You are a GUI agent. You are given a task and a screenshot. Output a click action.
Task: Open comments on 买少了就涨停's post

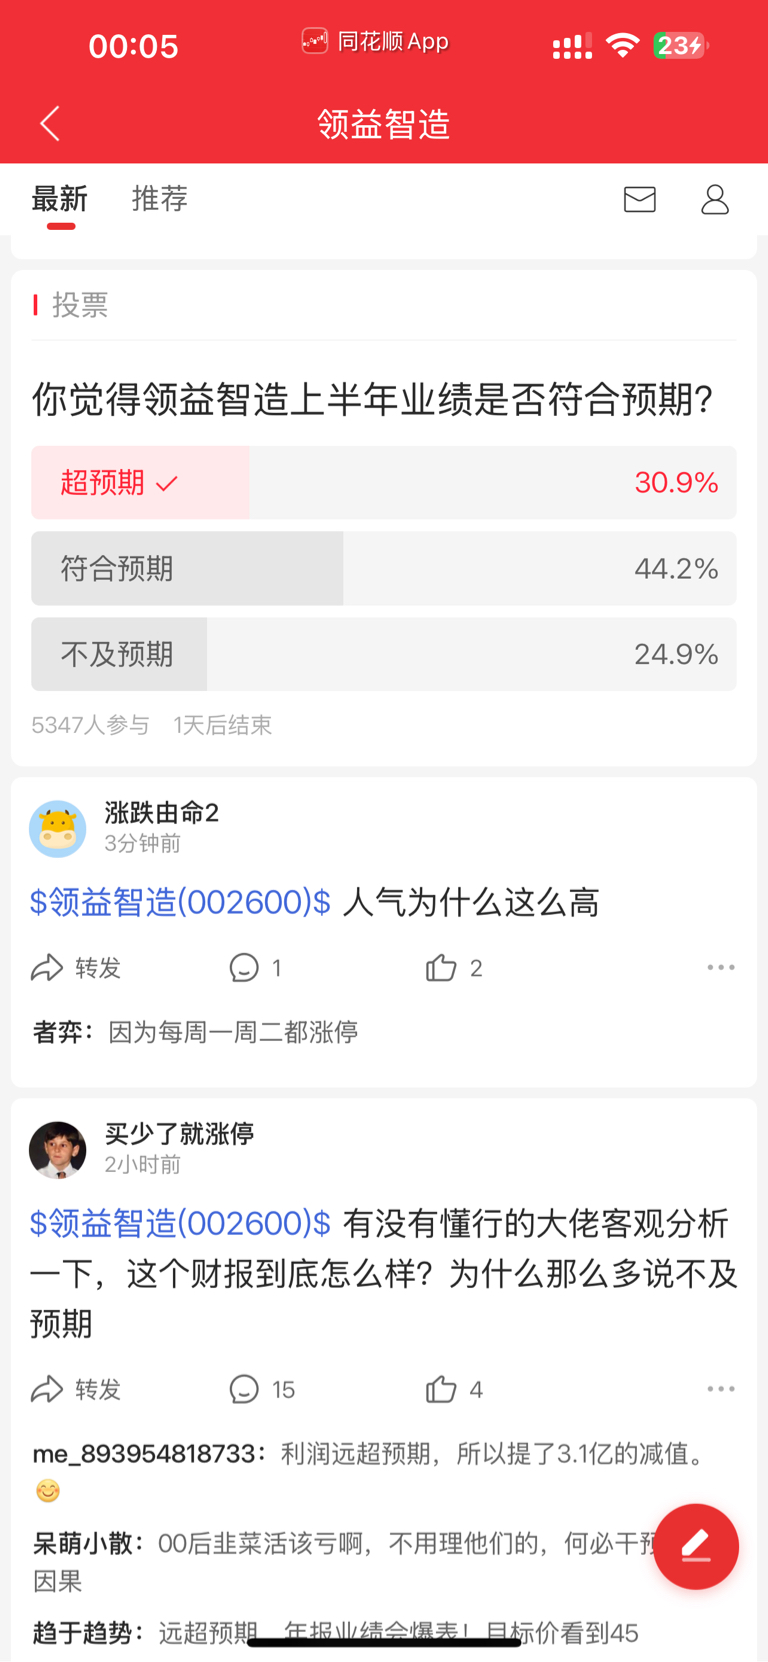pyautogui.click(x=262, y=1389)
